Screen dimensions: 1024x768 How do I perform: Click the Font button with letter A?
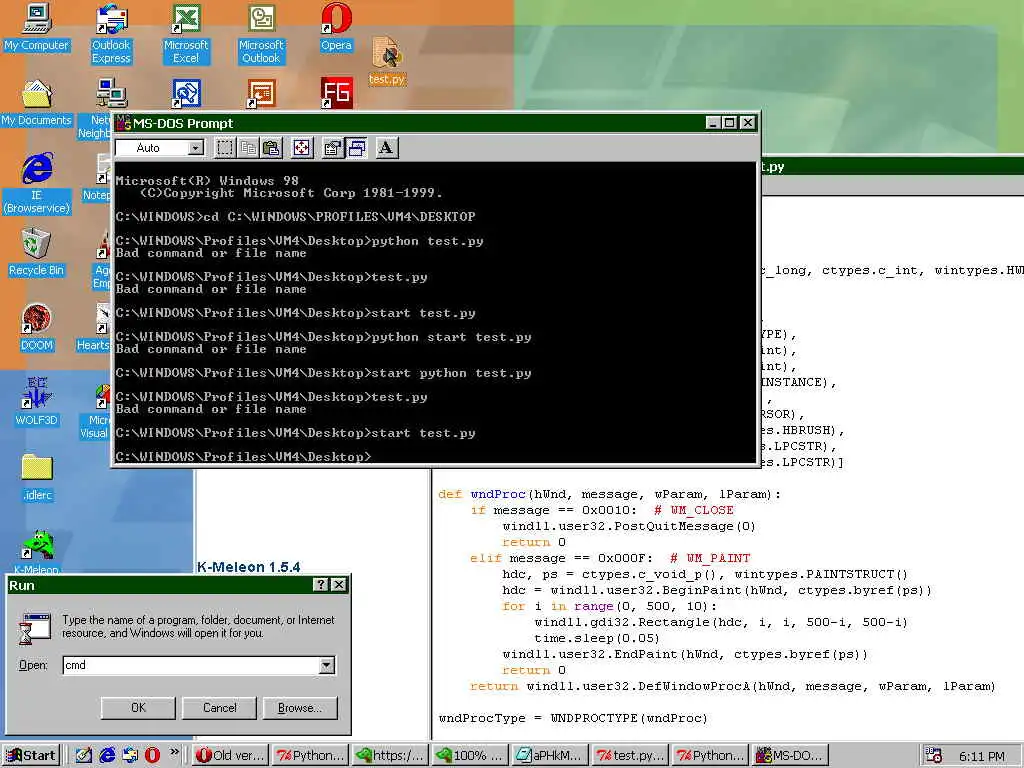pos(387,148)
